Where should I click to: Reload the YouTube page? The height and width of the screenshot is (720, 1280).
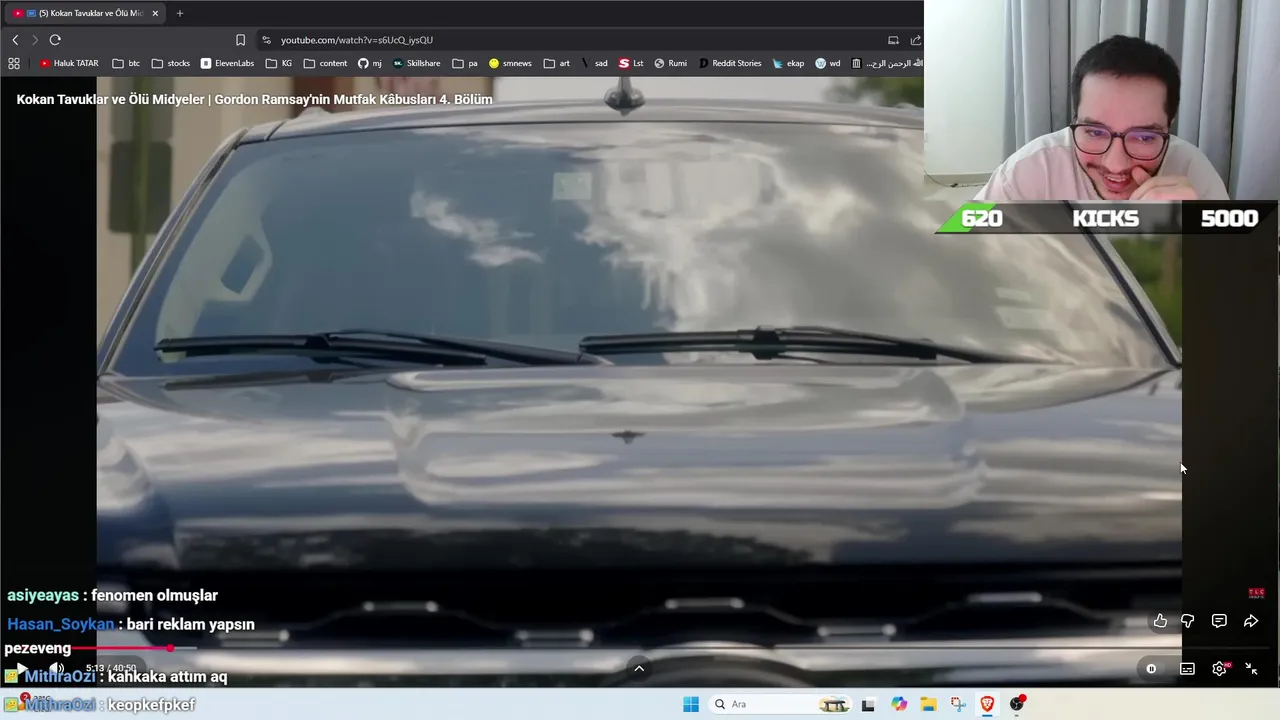point(55,40)
